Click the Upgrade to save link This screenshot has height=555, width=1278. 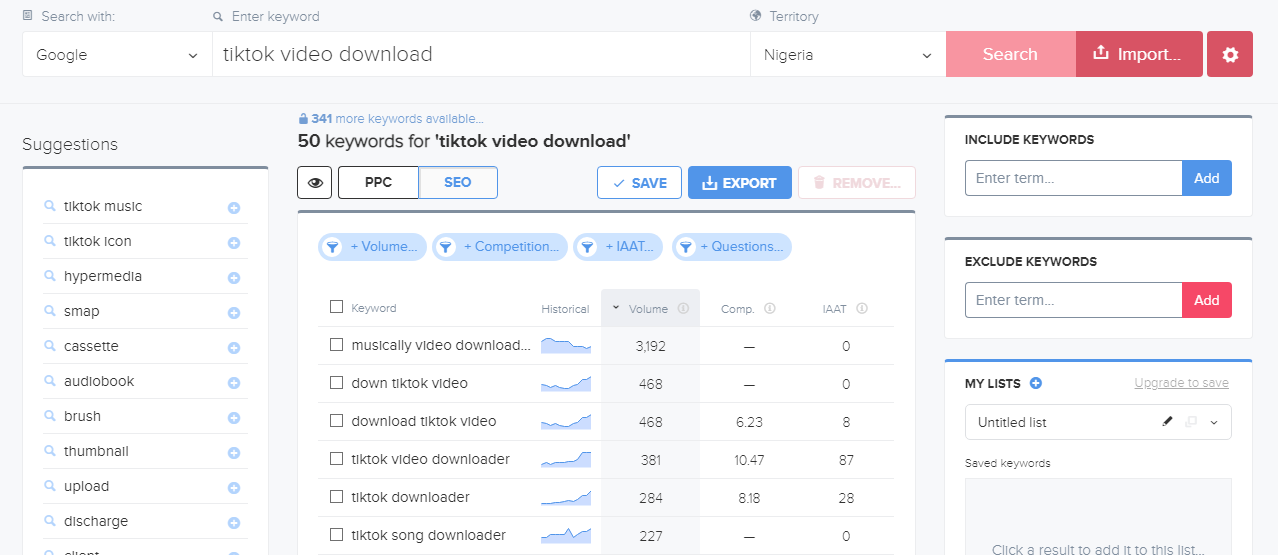coord(1181,383)
